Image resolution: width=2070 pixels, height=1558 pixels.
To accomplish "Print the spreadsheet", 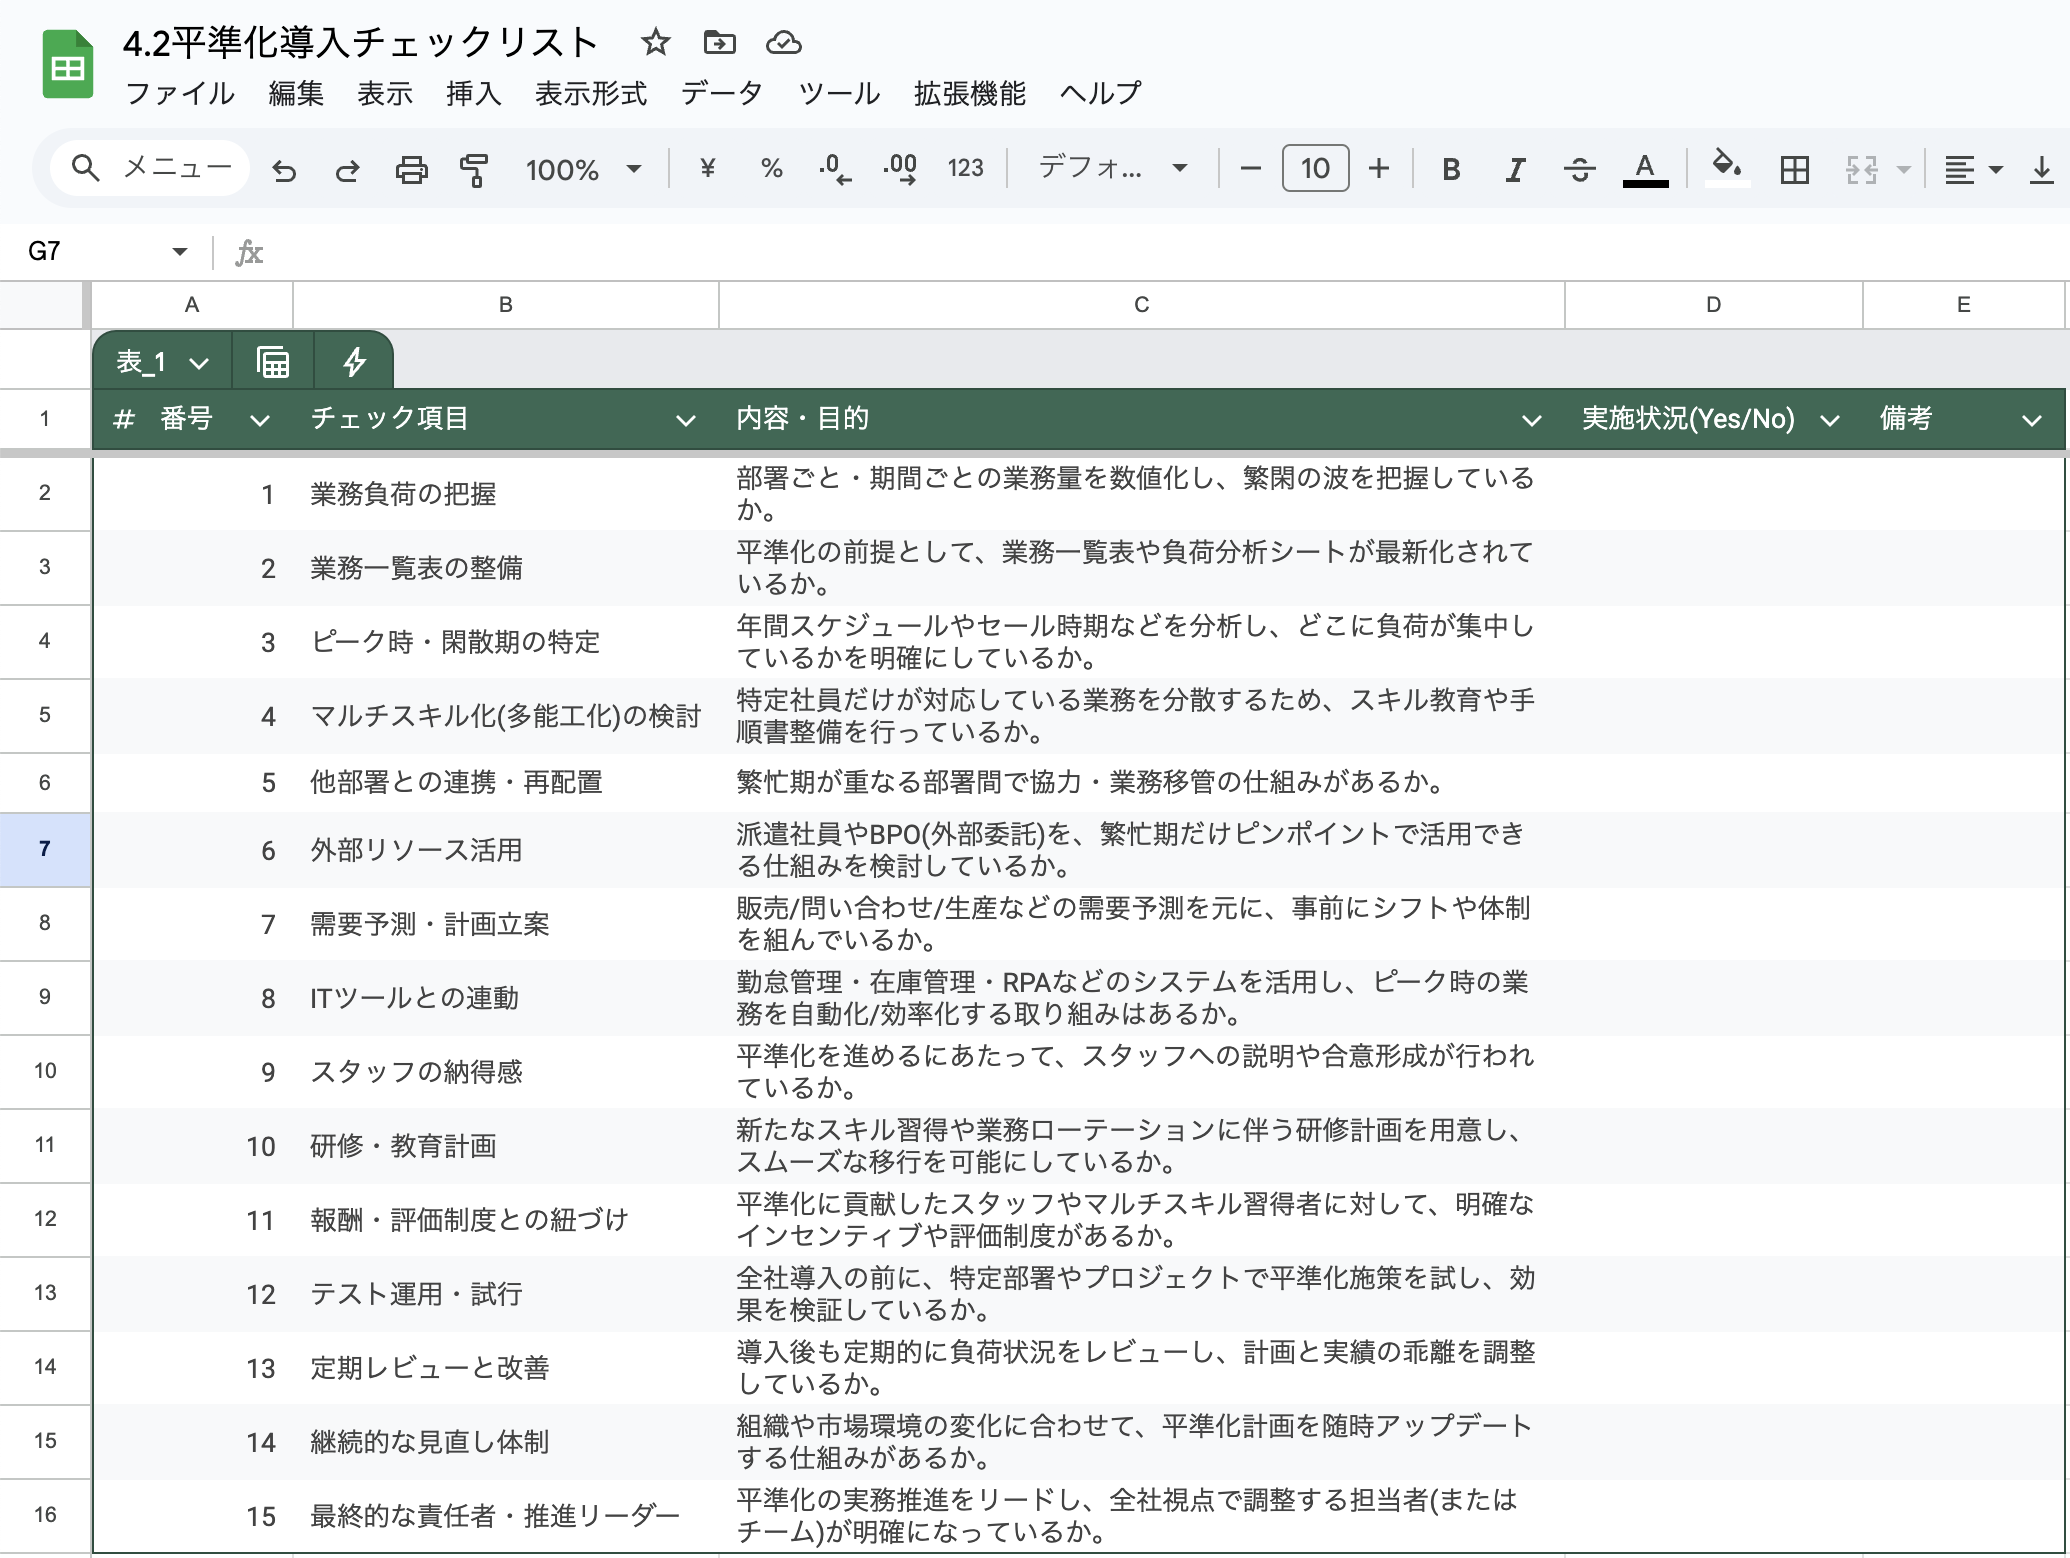I will click(412, 168).
